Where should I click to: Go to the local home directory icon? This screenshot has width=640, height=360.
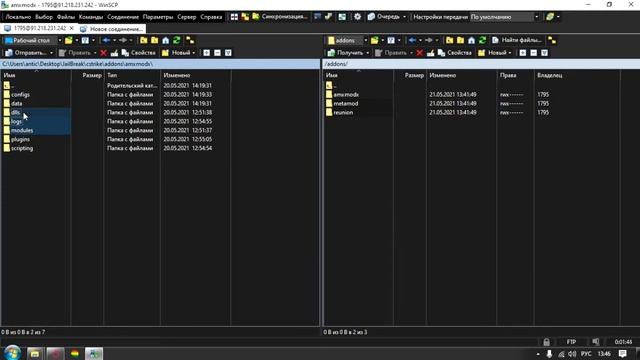[x=166, y=40]
